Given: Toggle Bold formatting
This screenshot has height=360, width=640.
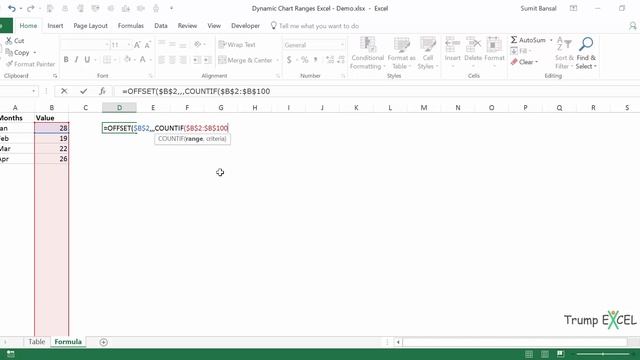Looking at the screenshot, I should pyautogui.click(x=66, y=60).
